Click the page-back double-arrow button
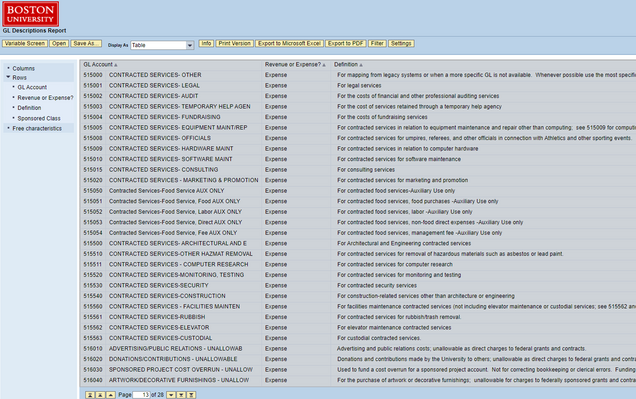Viewport: 636px width, 399px height. 100,395
